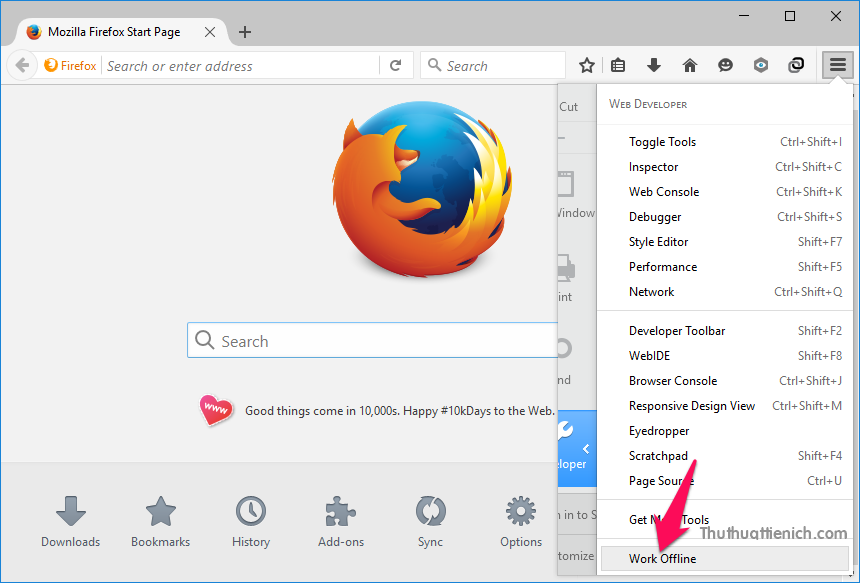
Task: Launch WebIDE from the menu
Action: tap(725, 356)
